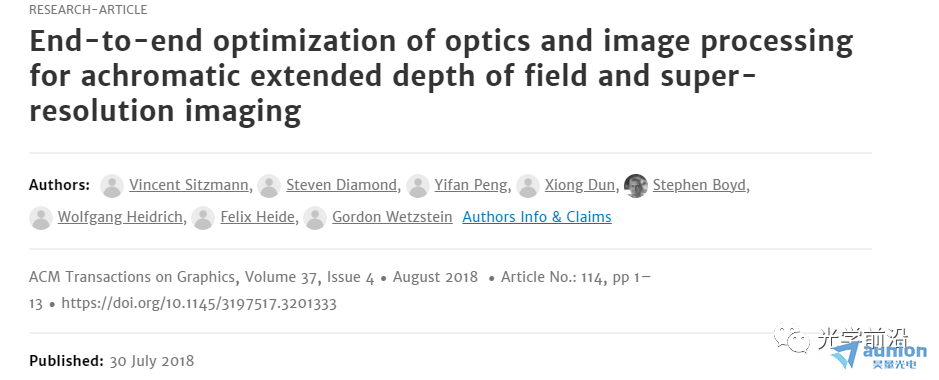Visit Yifan Peng author page
Screen dimensions: 939x380
pos(471,186)
